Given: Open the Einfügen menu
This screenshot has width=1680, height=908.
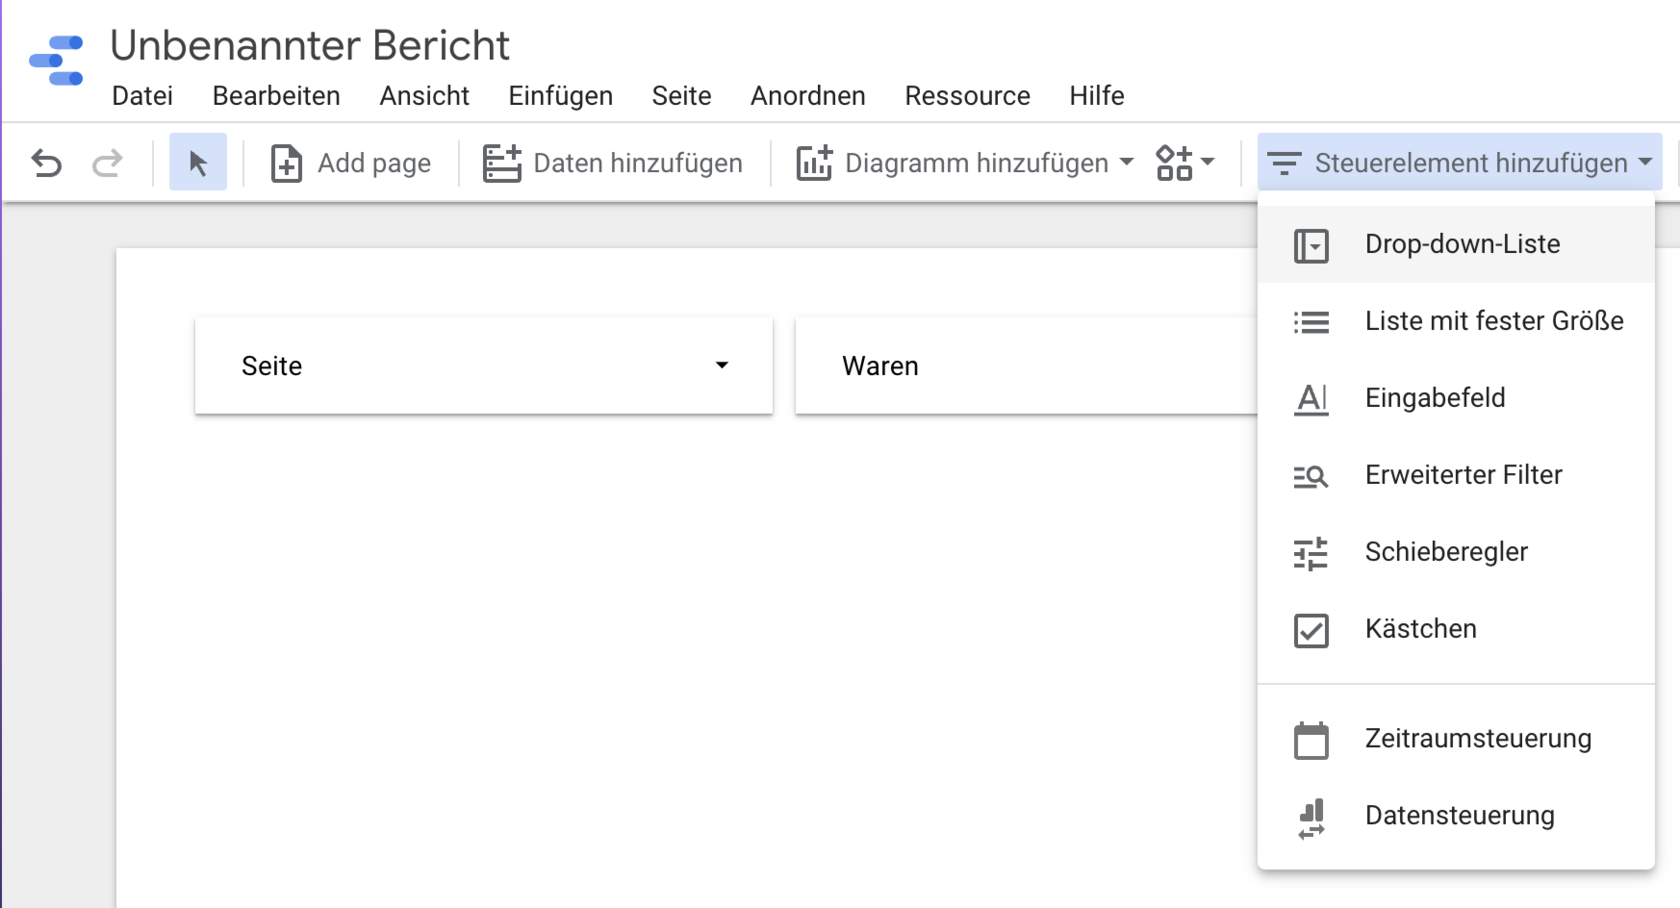Looking at the screenshot, I should point(560,96).
